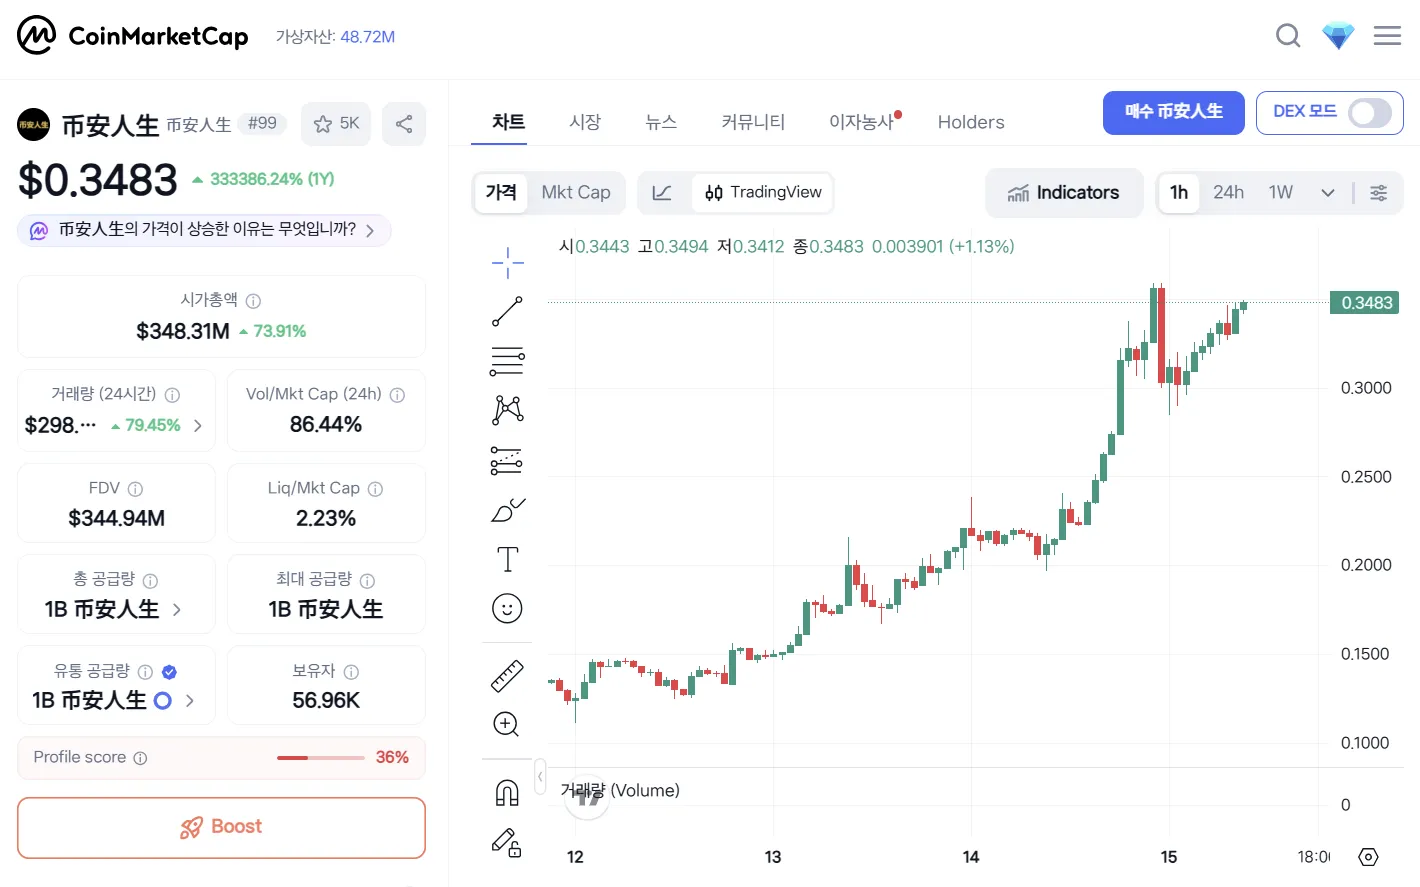The image size is (1420, 887).
Task: Click the Profile score progress bar
Action: pyautogui.click(x=320, y=758)
